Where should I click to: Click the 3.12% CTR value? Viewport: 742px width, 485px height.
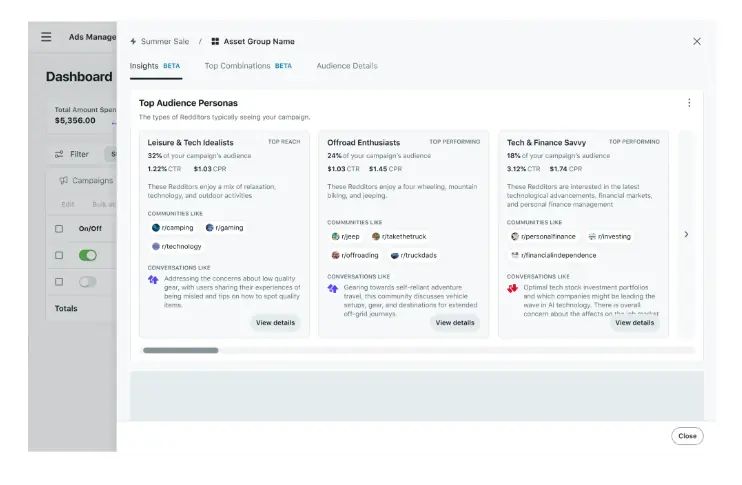pos(523,169)
